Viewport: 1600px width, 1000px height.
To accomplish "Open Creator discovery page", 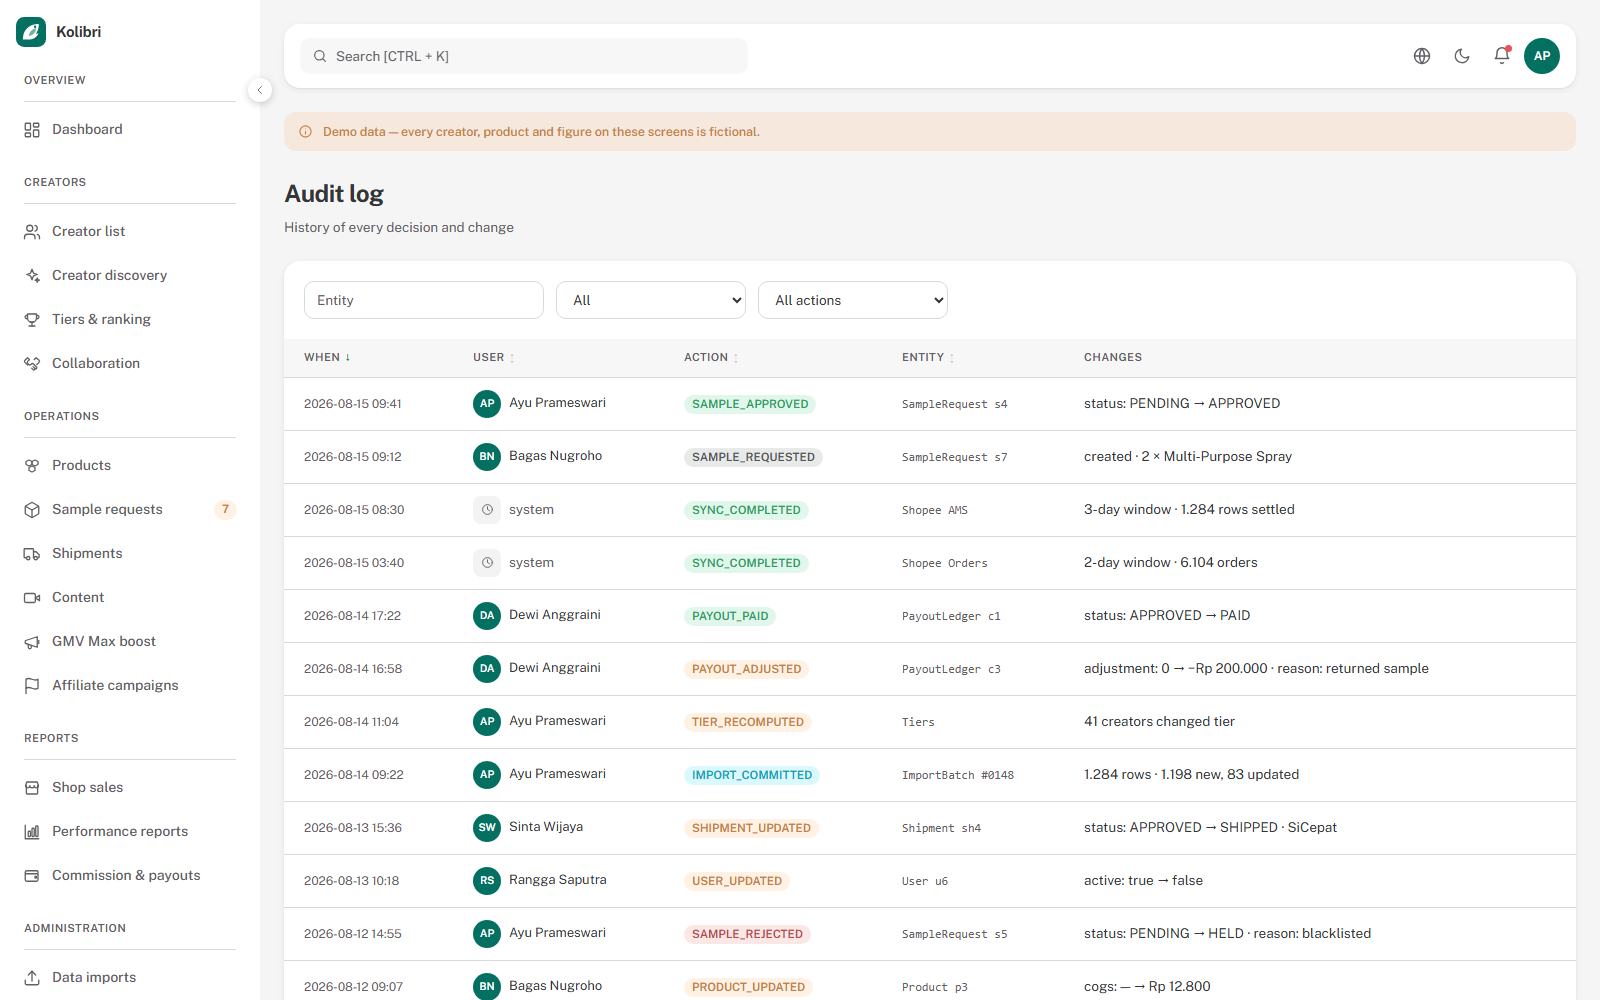I will click(x=130, y=275).
